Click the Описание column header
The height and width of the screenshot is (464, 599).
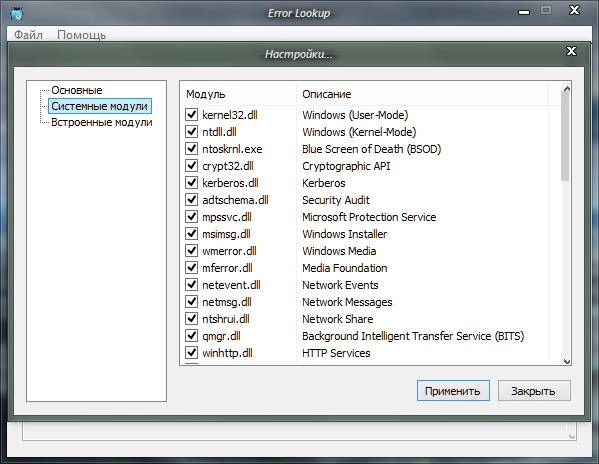422,94
